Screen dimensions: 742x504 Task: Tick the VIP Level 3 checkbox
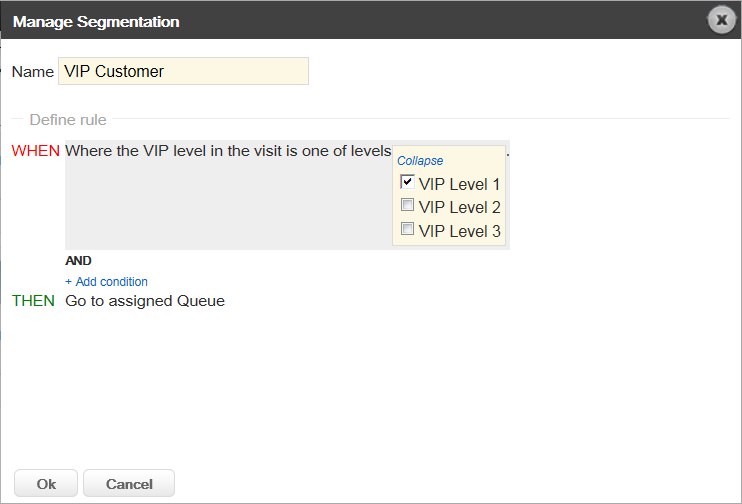coord(407,229)
